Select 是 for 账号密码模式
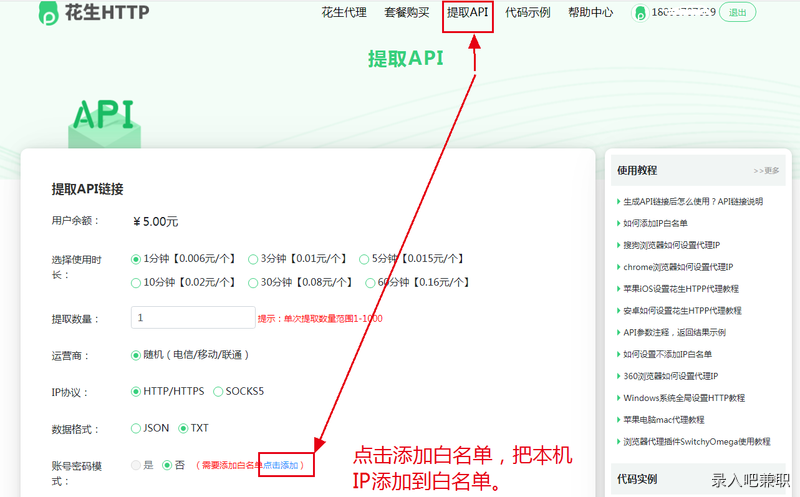 tap(136, 465)
